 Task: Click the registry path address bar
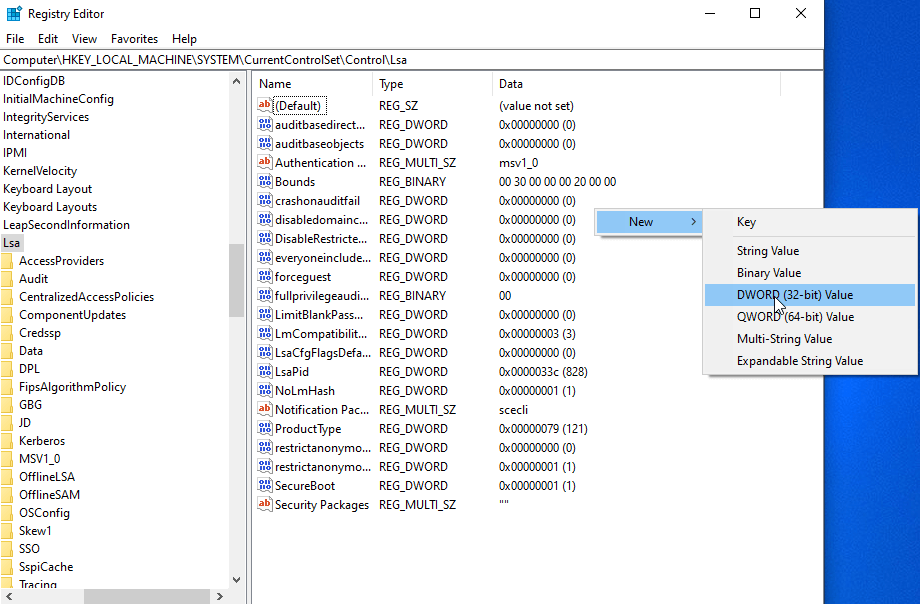(x=410, y=60)
